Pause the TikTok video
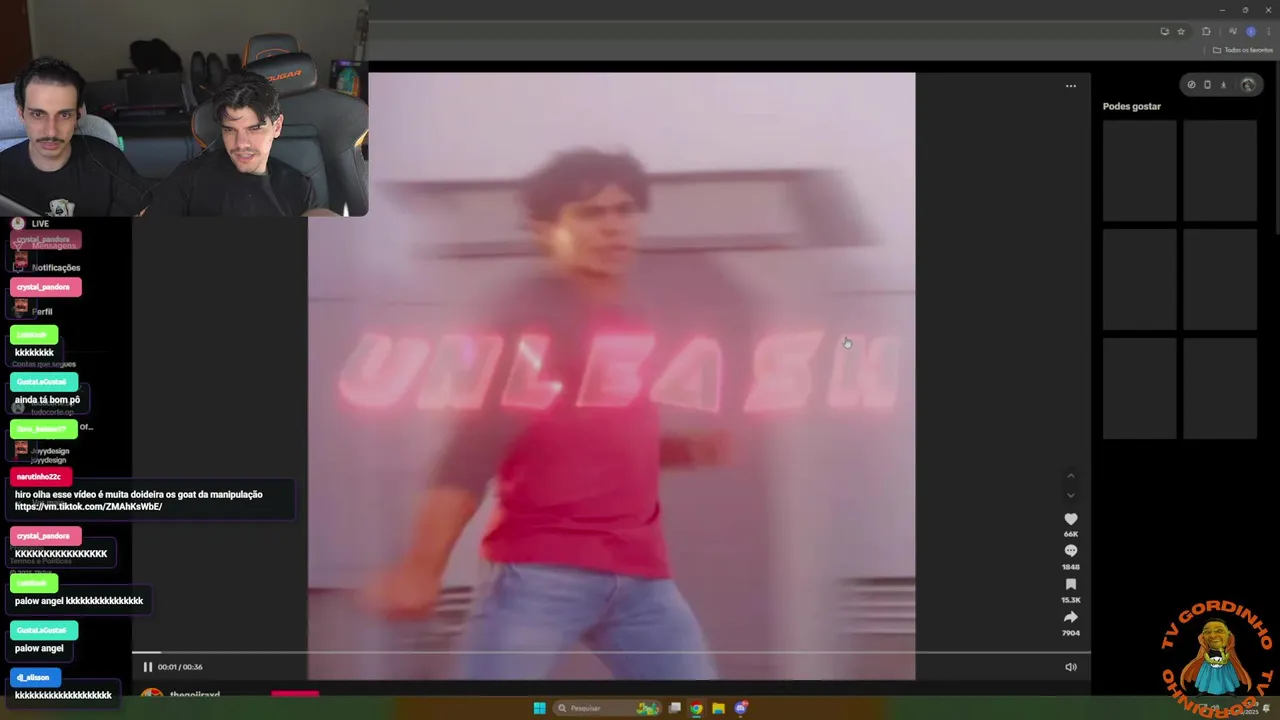The image size is (1280, 720). coord(147,667)
